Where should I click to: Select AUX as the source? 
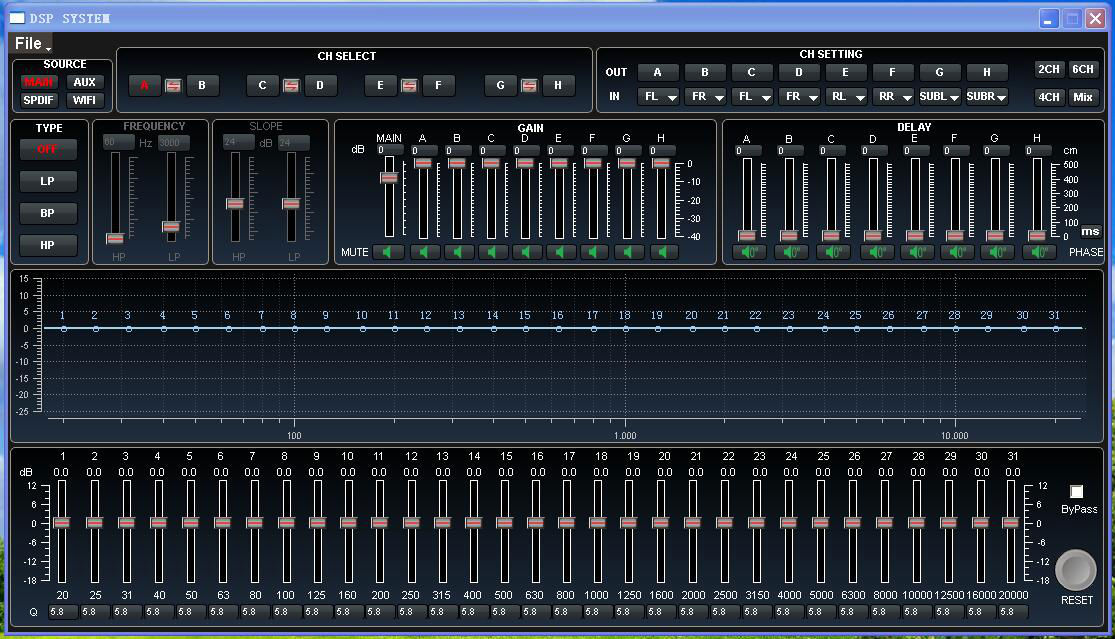click(85, 82)
